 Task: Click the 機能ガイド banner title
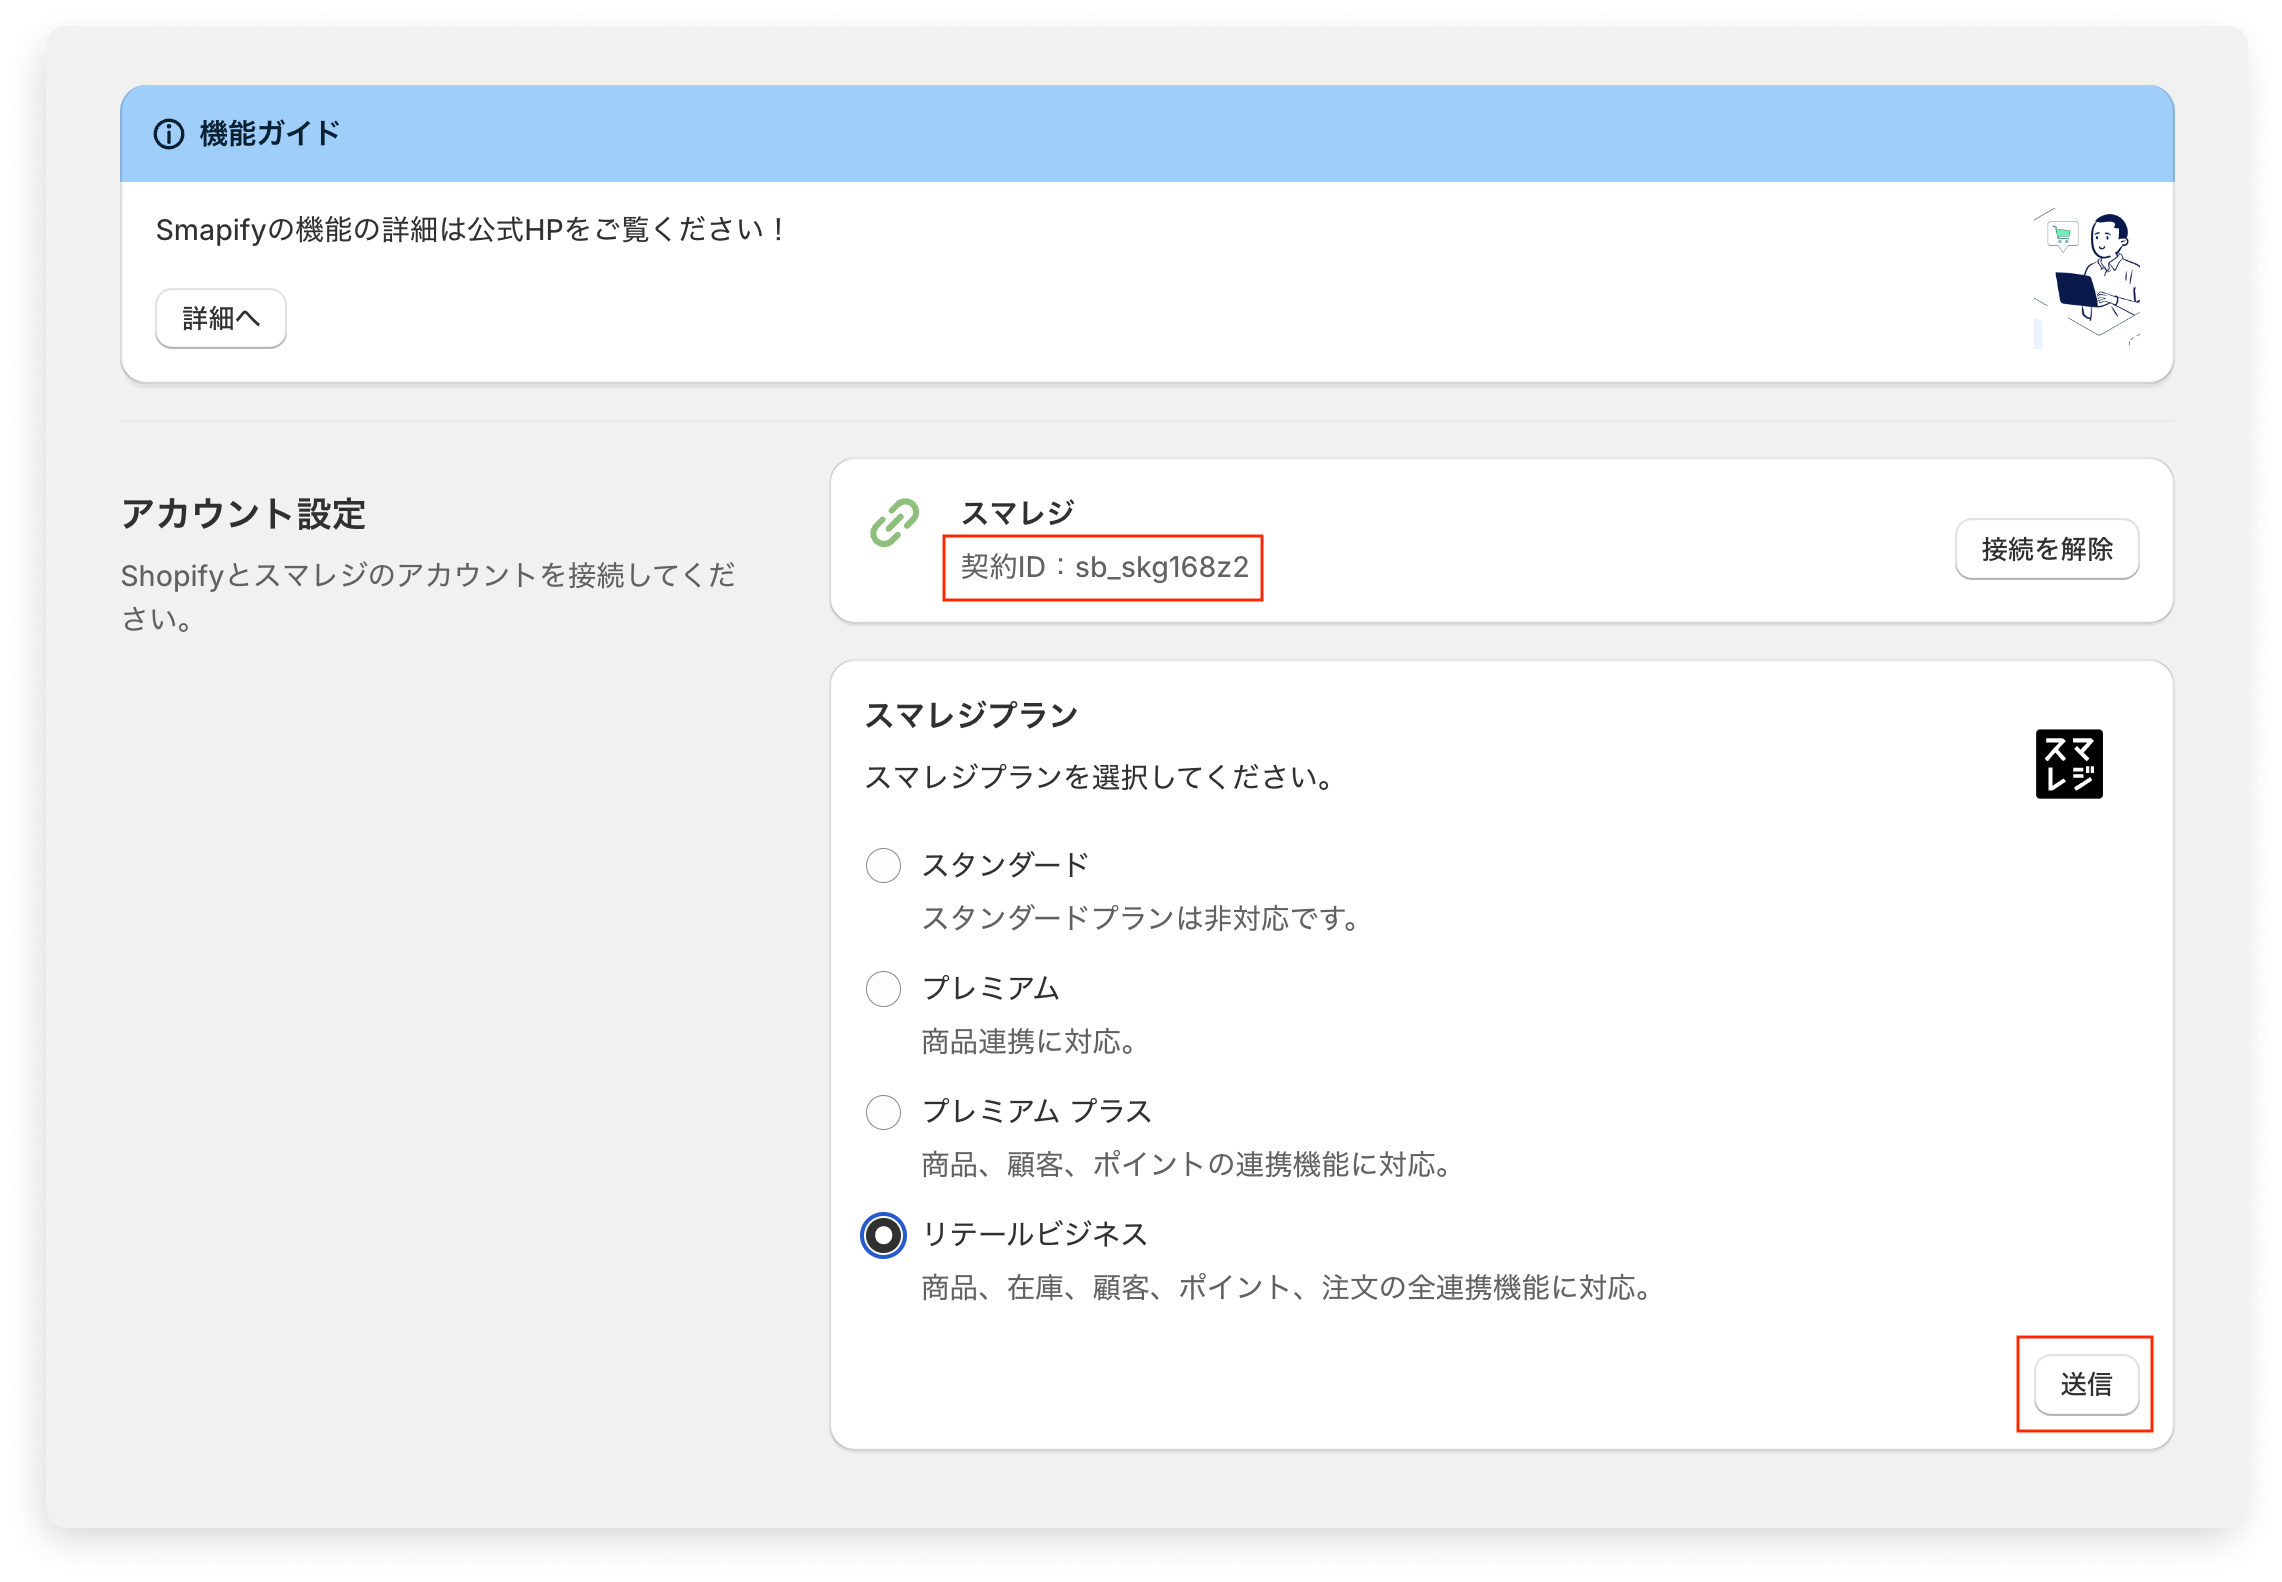[x=270, y=133]
